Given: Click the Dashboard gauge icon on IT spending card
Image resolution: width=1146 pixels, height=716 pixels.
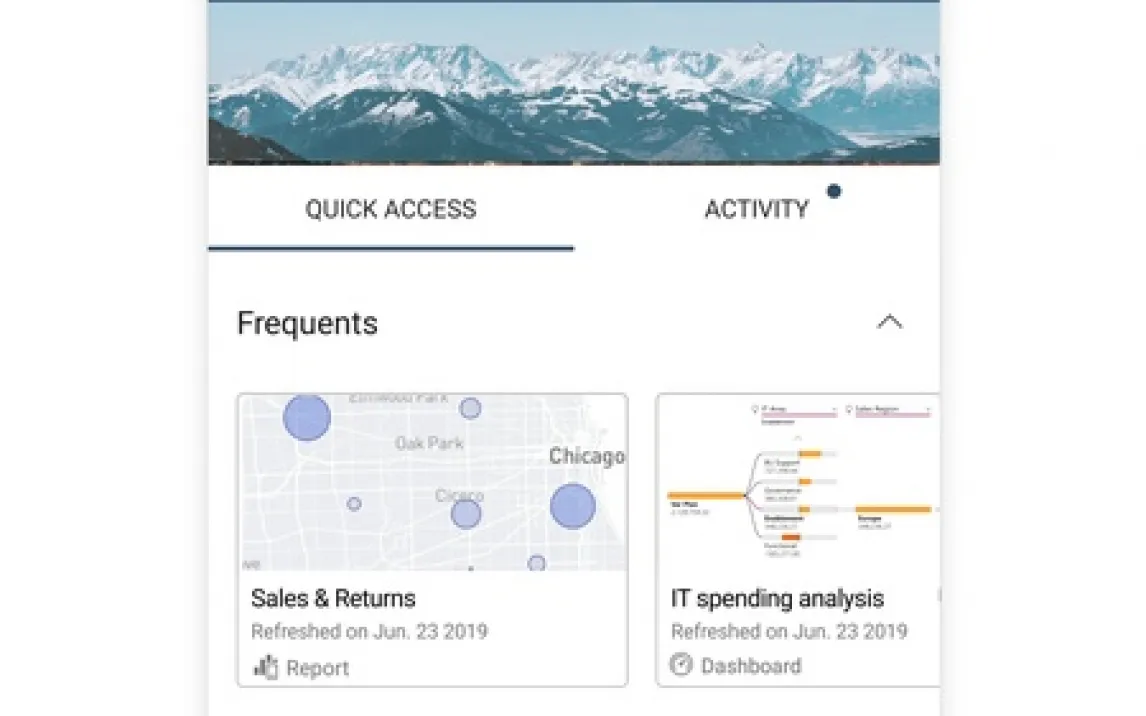Looking at the screenshot, I should [x=681, y=665].
